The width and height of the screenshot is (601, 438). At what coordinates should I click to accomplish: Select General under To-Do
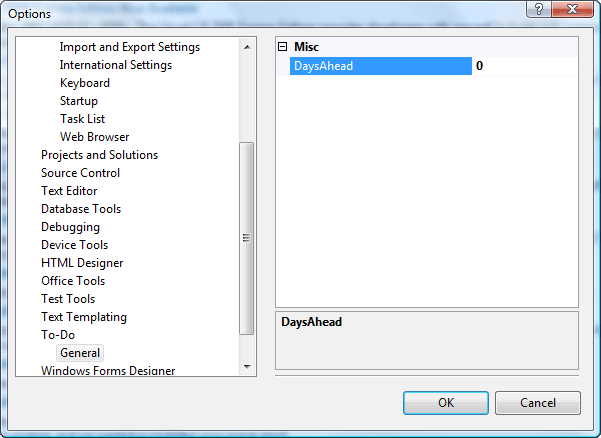click(x=80, y=353)
